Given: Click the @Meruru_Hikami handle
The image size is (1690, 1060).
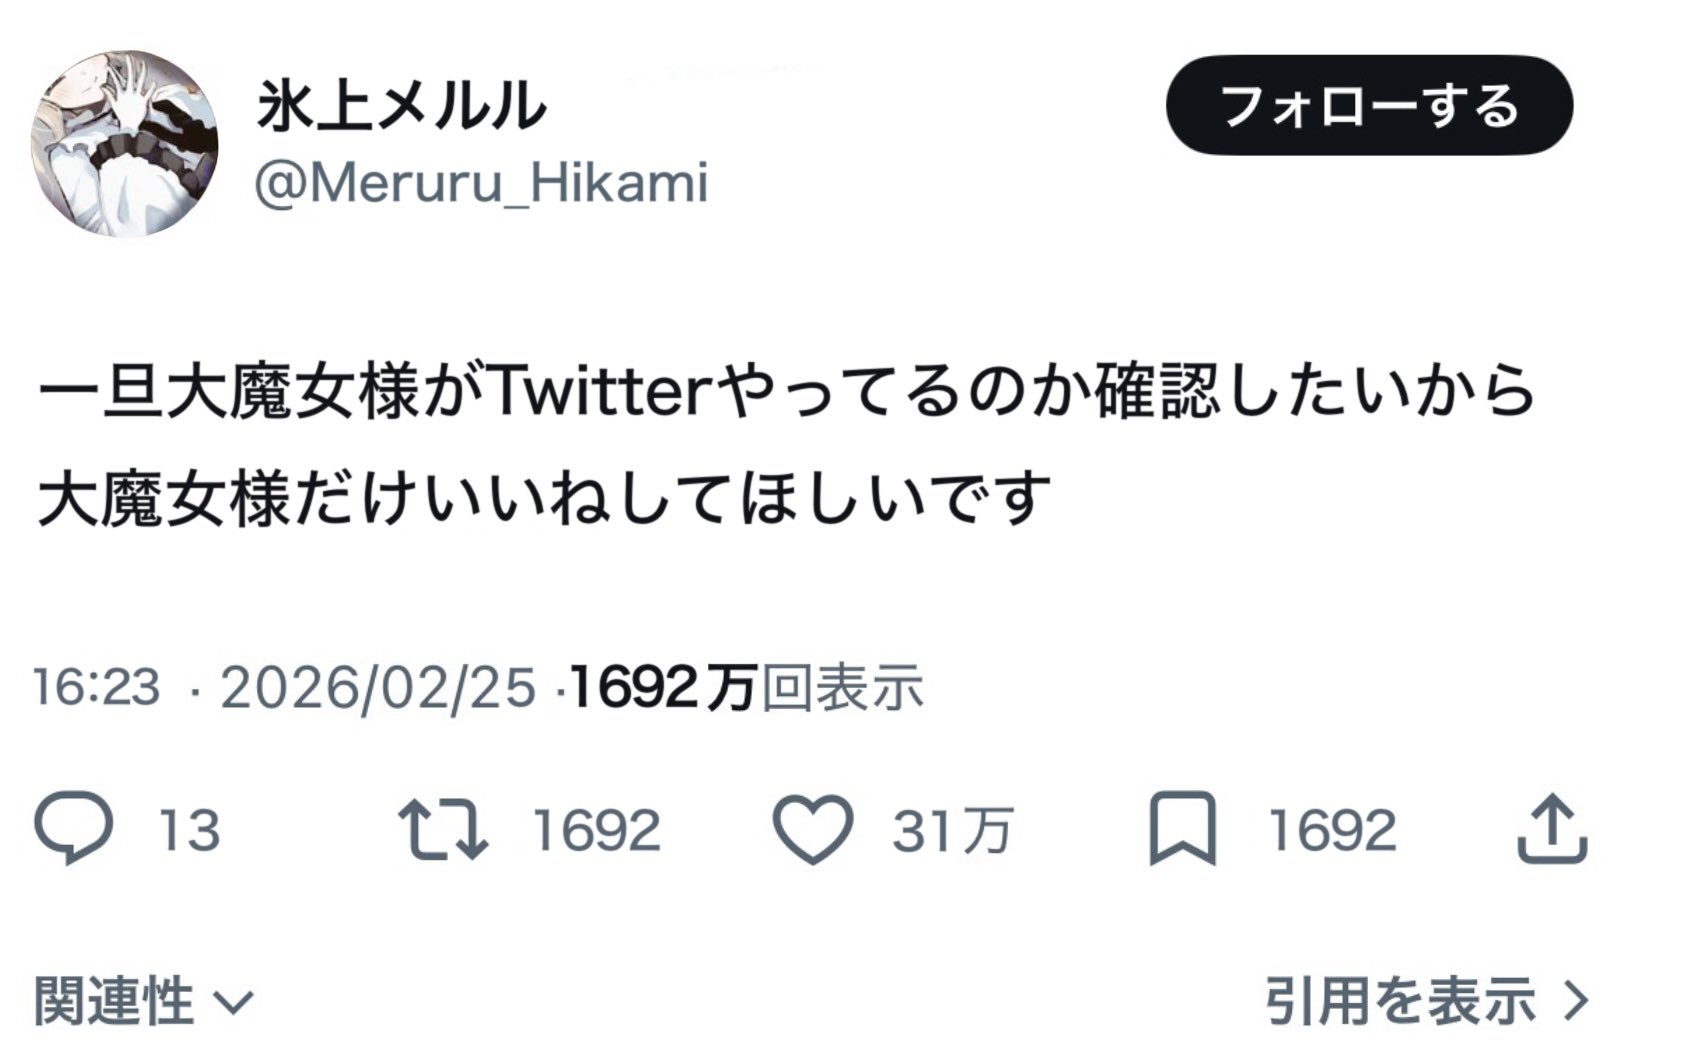Looking at the screenshot, I should point(481,183).
